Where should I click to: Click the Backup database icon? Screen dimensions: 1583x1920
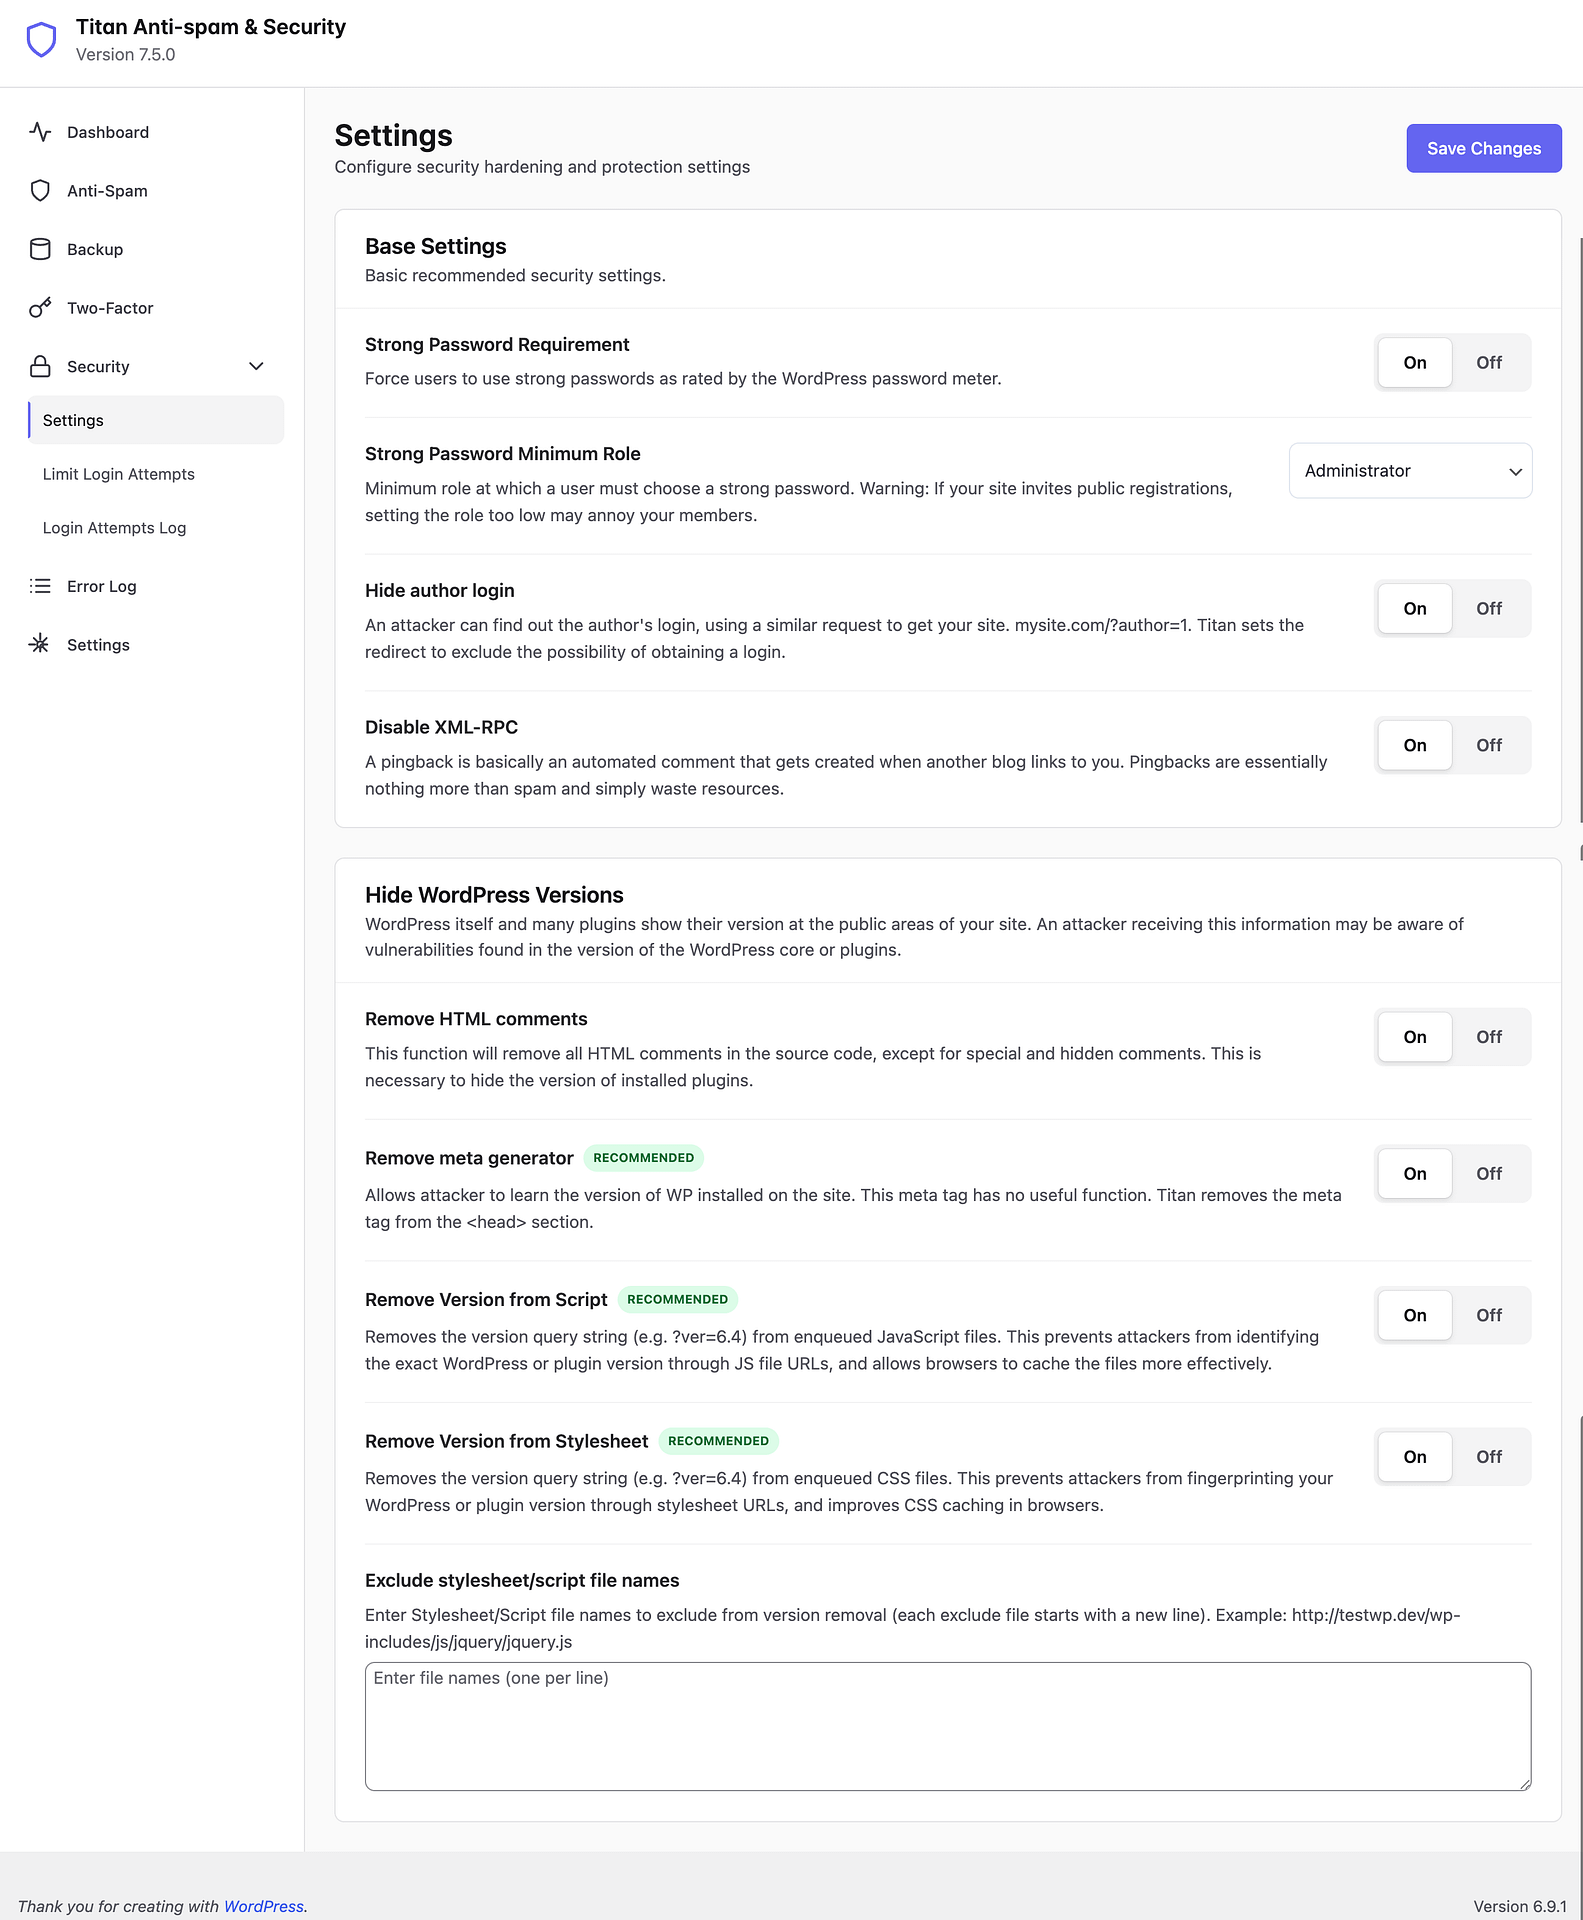pos(40,250)
